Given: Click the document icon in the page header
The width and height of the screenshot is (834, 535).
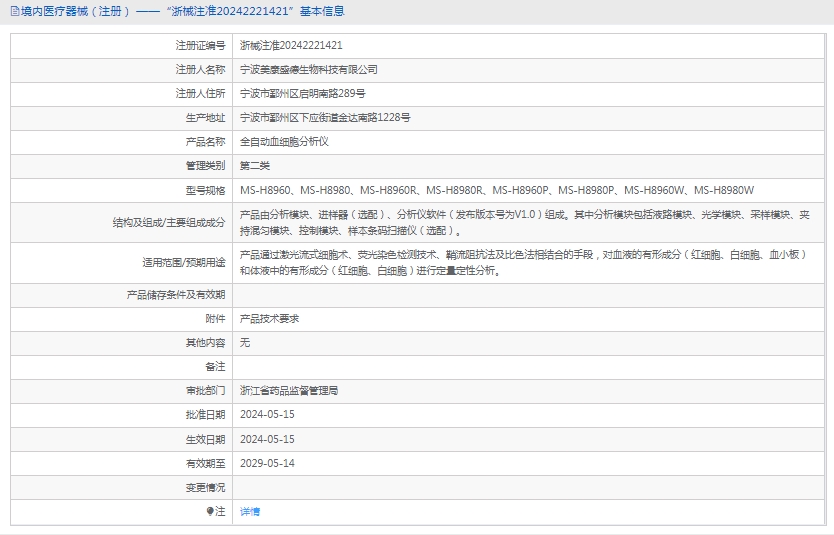Looking at the screenshot, I should pos(14,12).
